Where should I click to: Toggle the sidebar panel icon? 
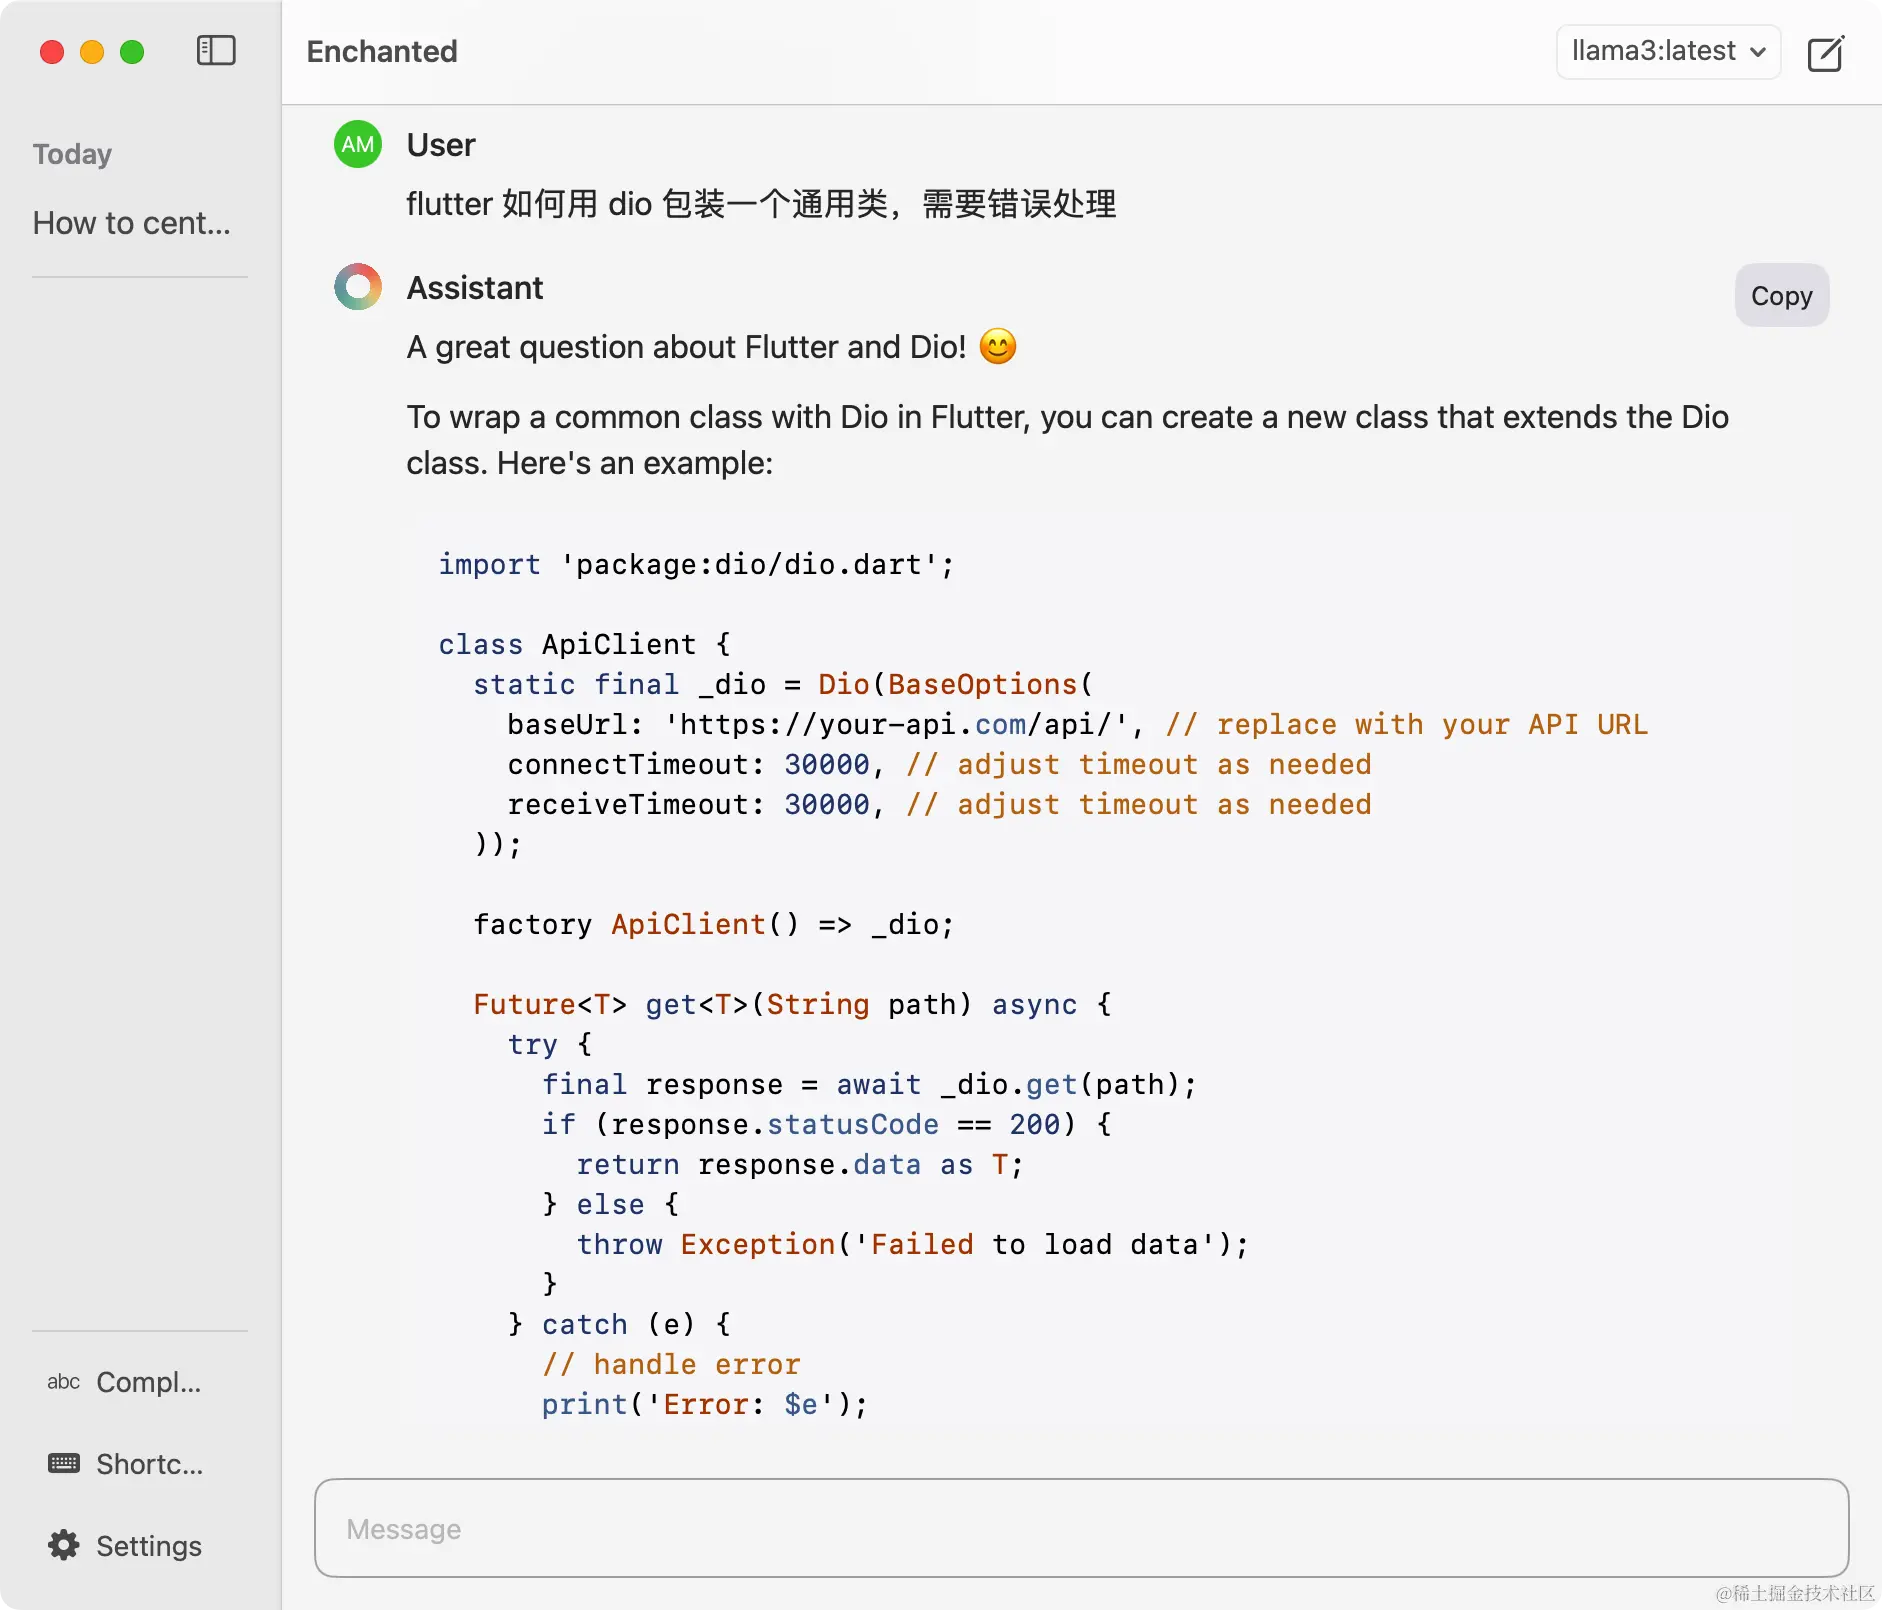click(x=216, y=51)
